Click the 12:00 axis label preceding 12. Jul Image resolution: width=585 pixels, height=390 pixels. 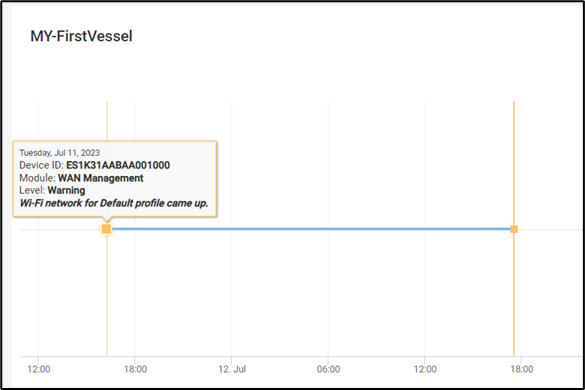point(39,369)
